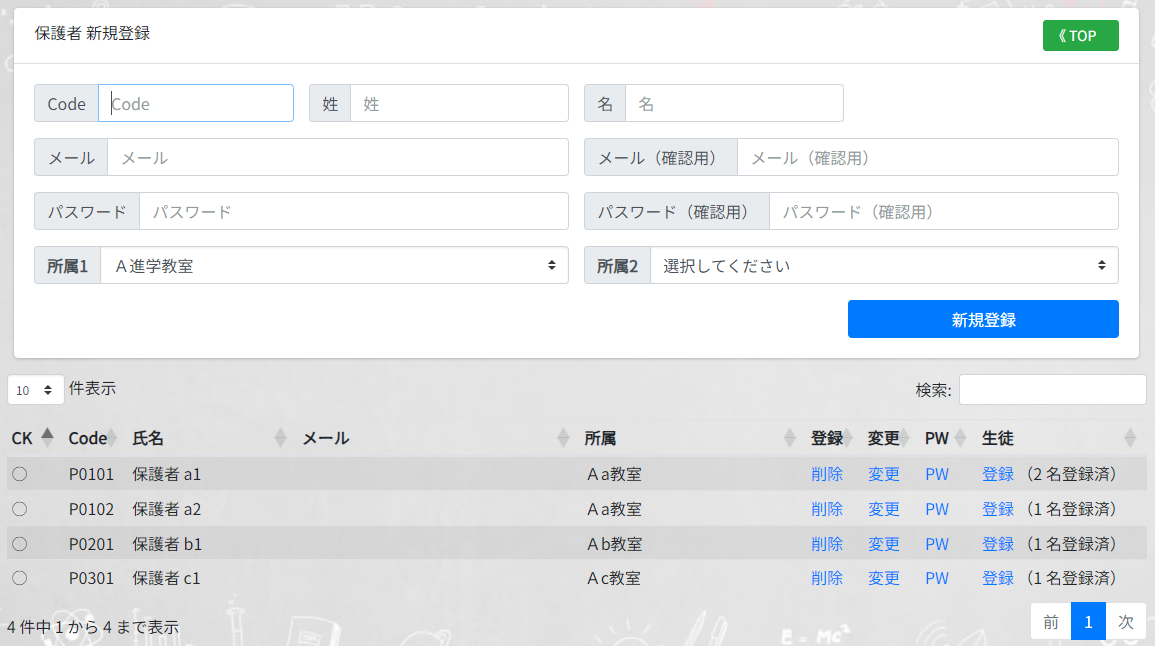Viewport: 1155px width, 646px height.
Task: Return to top via TOP button
Action: tap(1080, 36)
